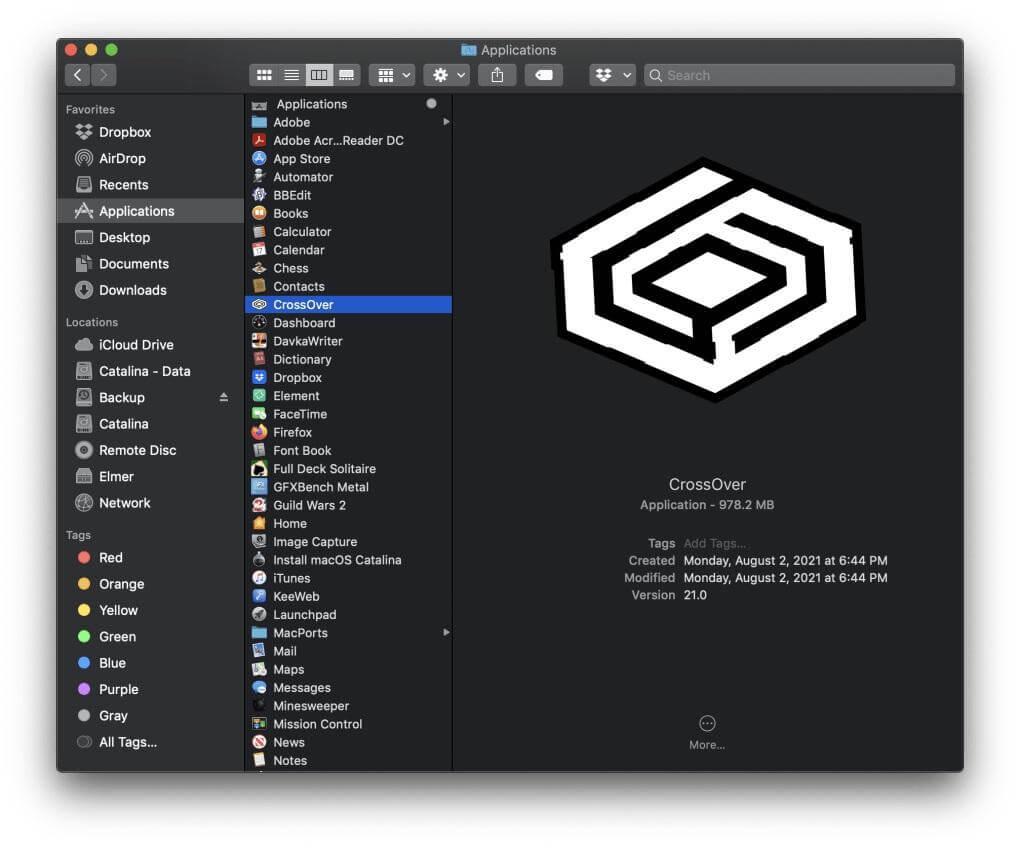Screen dimensions: 1020x847
Task: Open AirDrop in the sidebar
Action: tap(151, 158)
